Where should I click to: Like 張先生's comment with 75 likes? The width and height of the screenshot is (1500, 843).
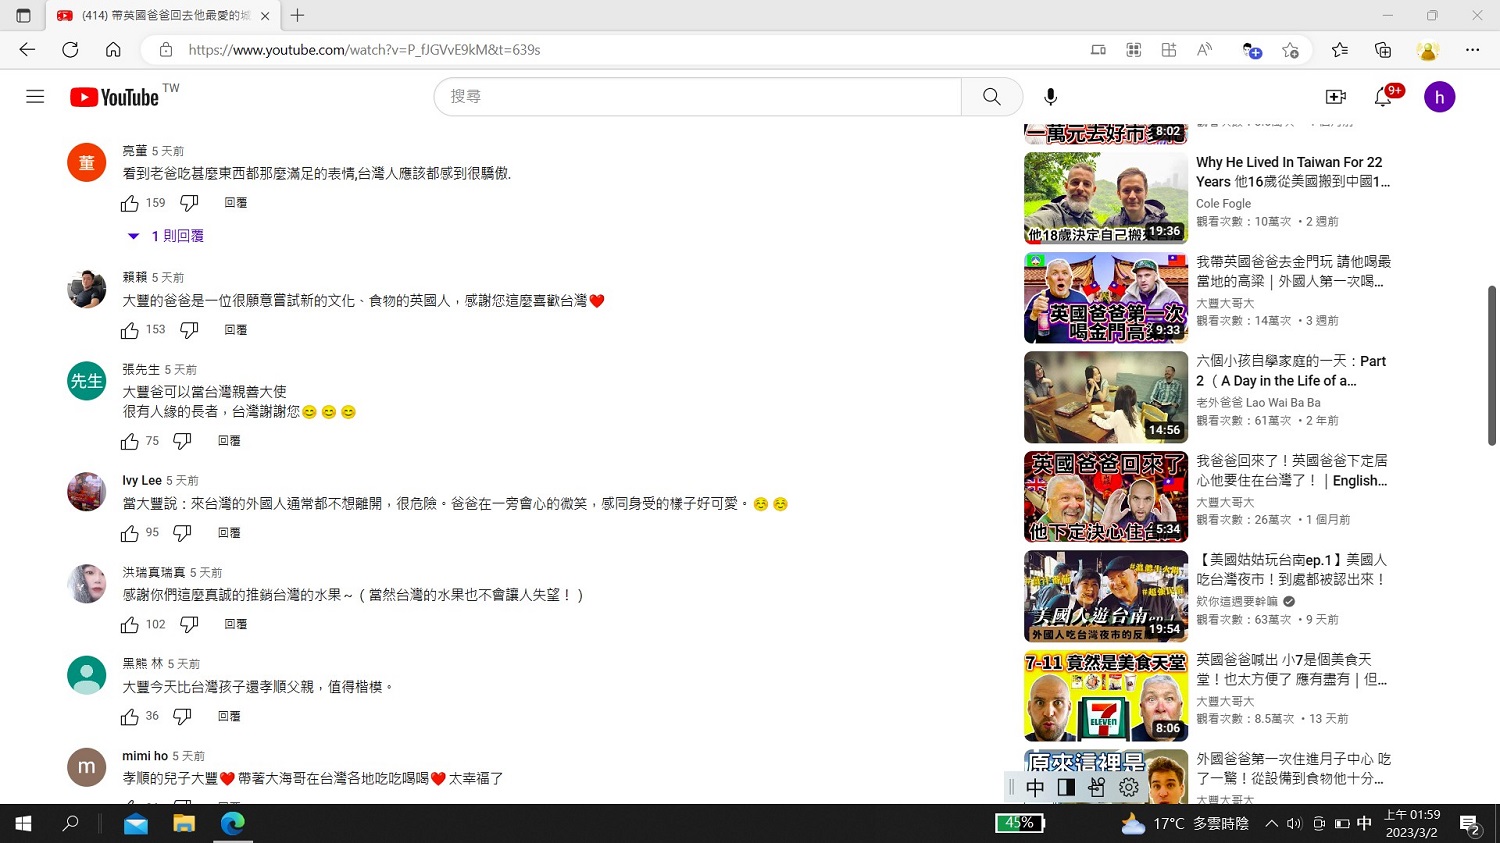pos(130,441)
